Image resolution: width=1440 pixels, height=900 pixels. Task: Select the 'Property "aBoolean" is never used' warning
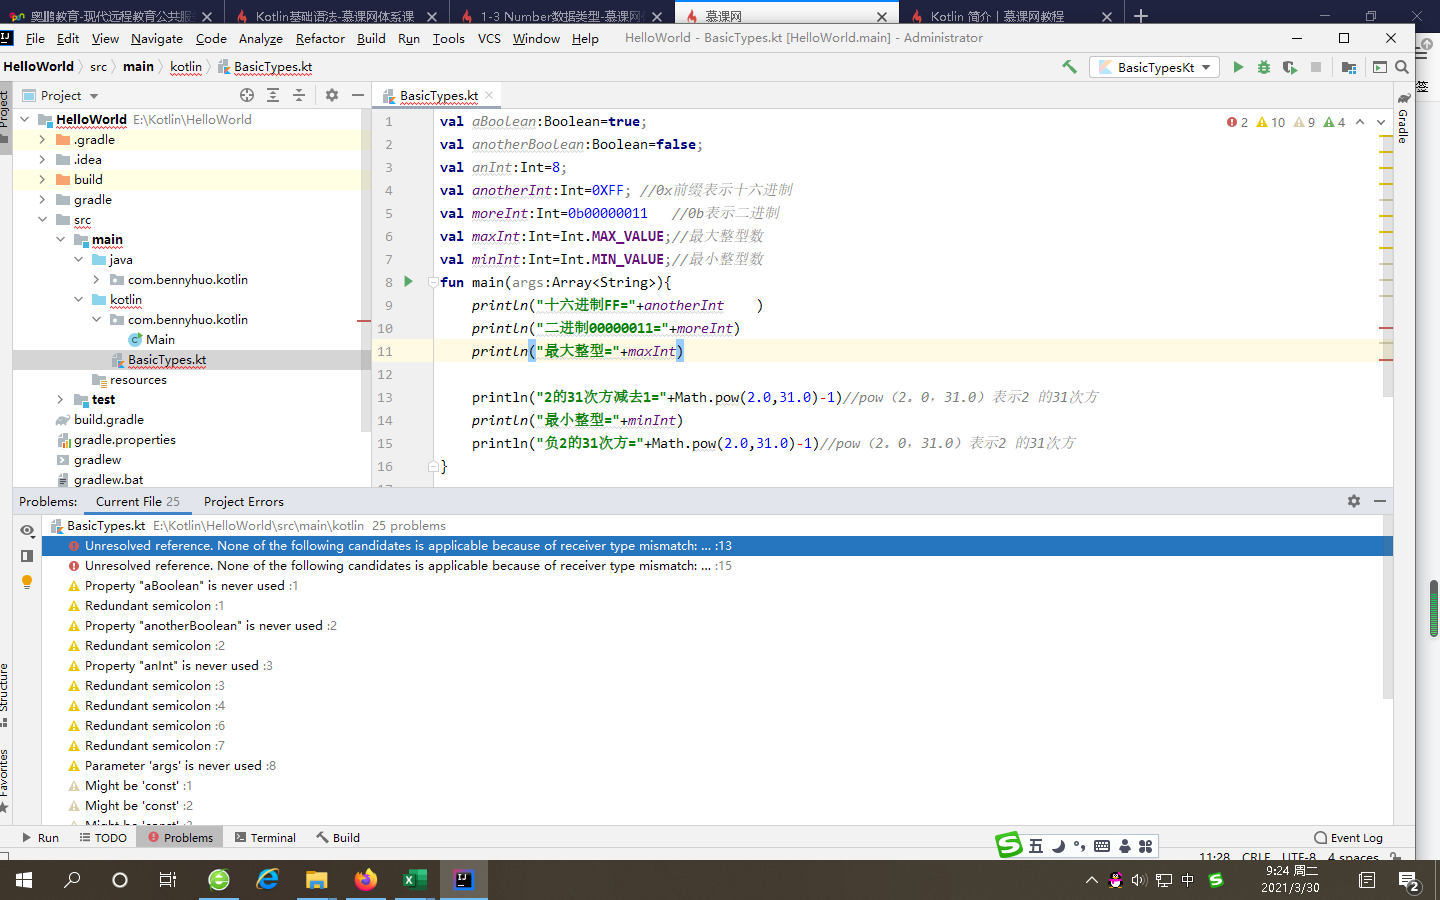click(185, 586)
